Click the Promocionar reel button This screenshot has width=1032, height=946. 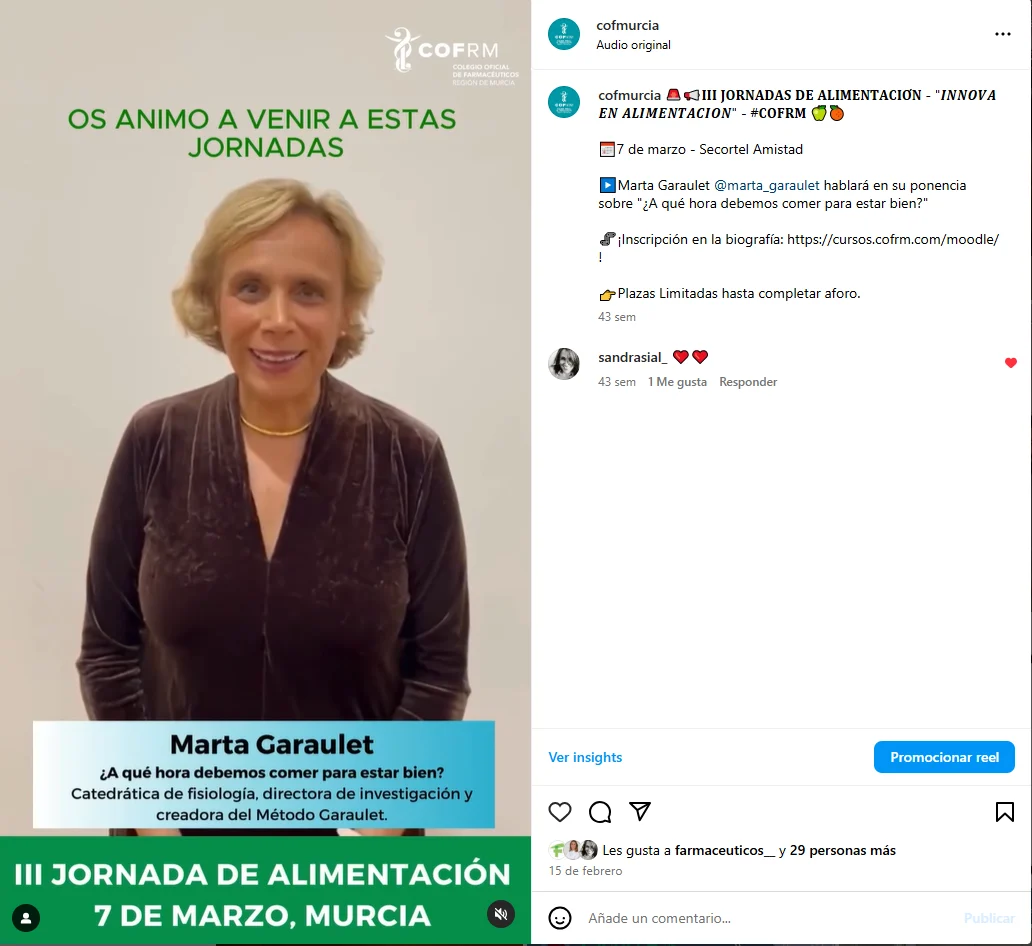pos(944,757)
